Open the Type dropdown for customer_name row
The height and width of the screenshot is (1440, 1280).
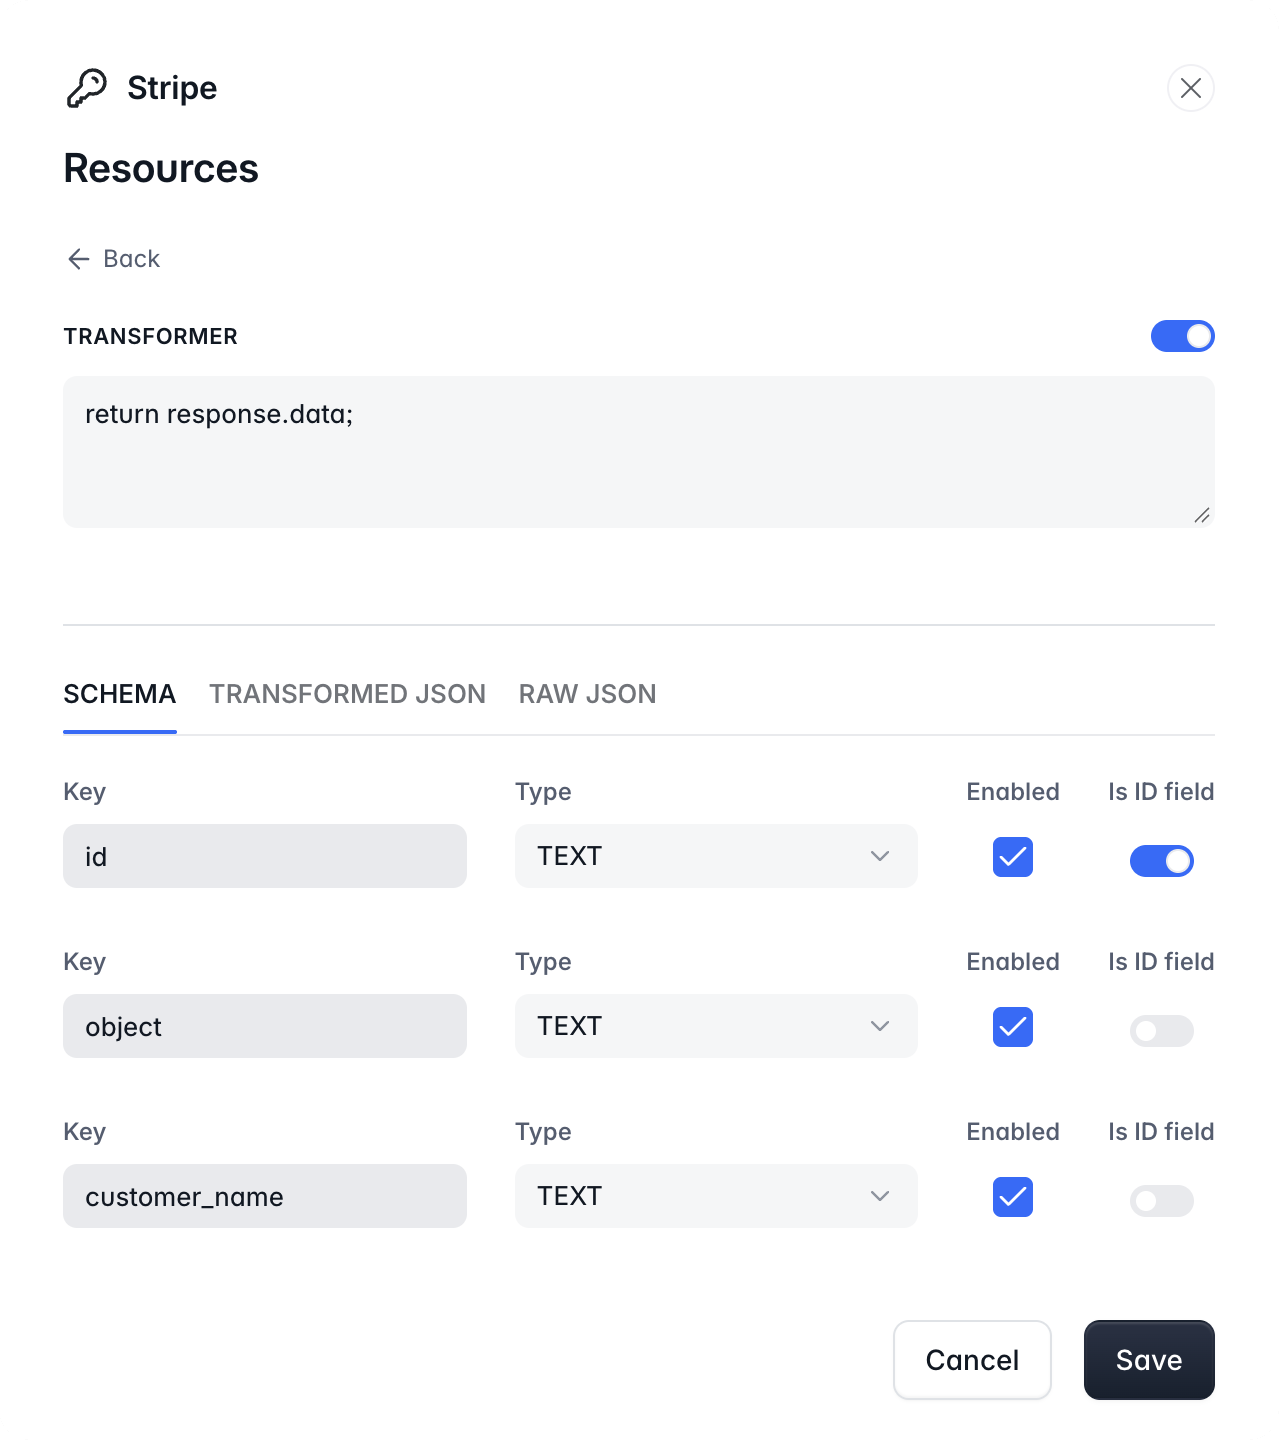[716, 1196]
